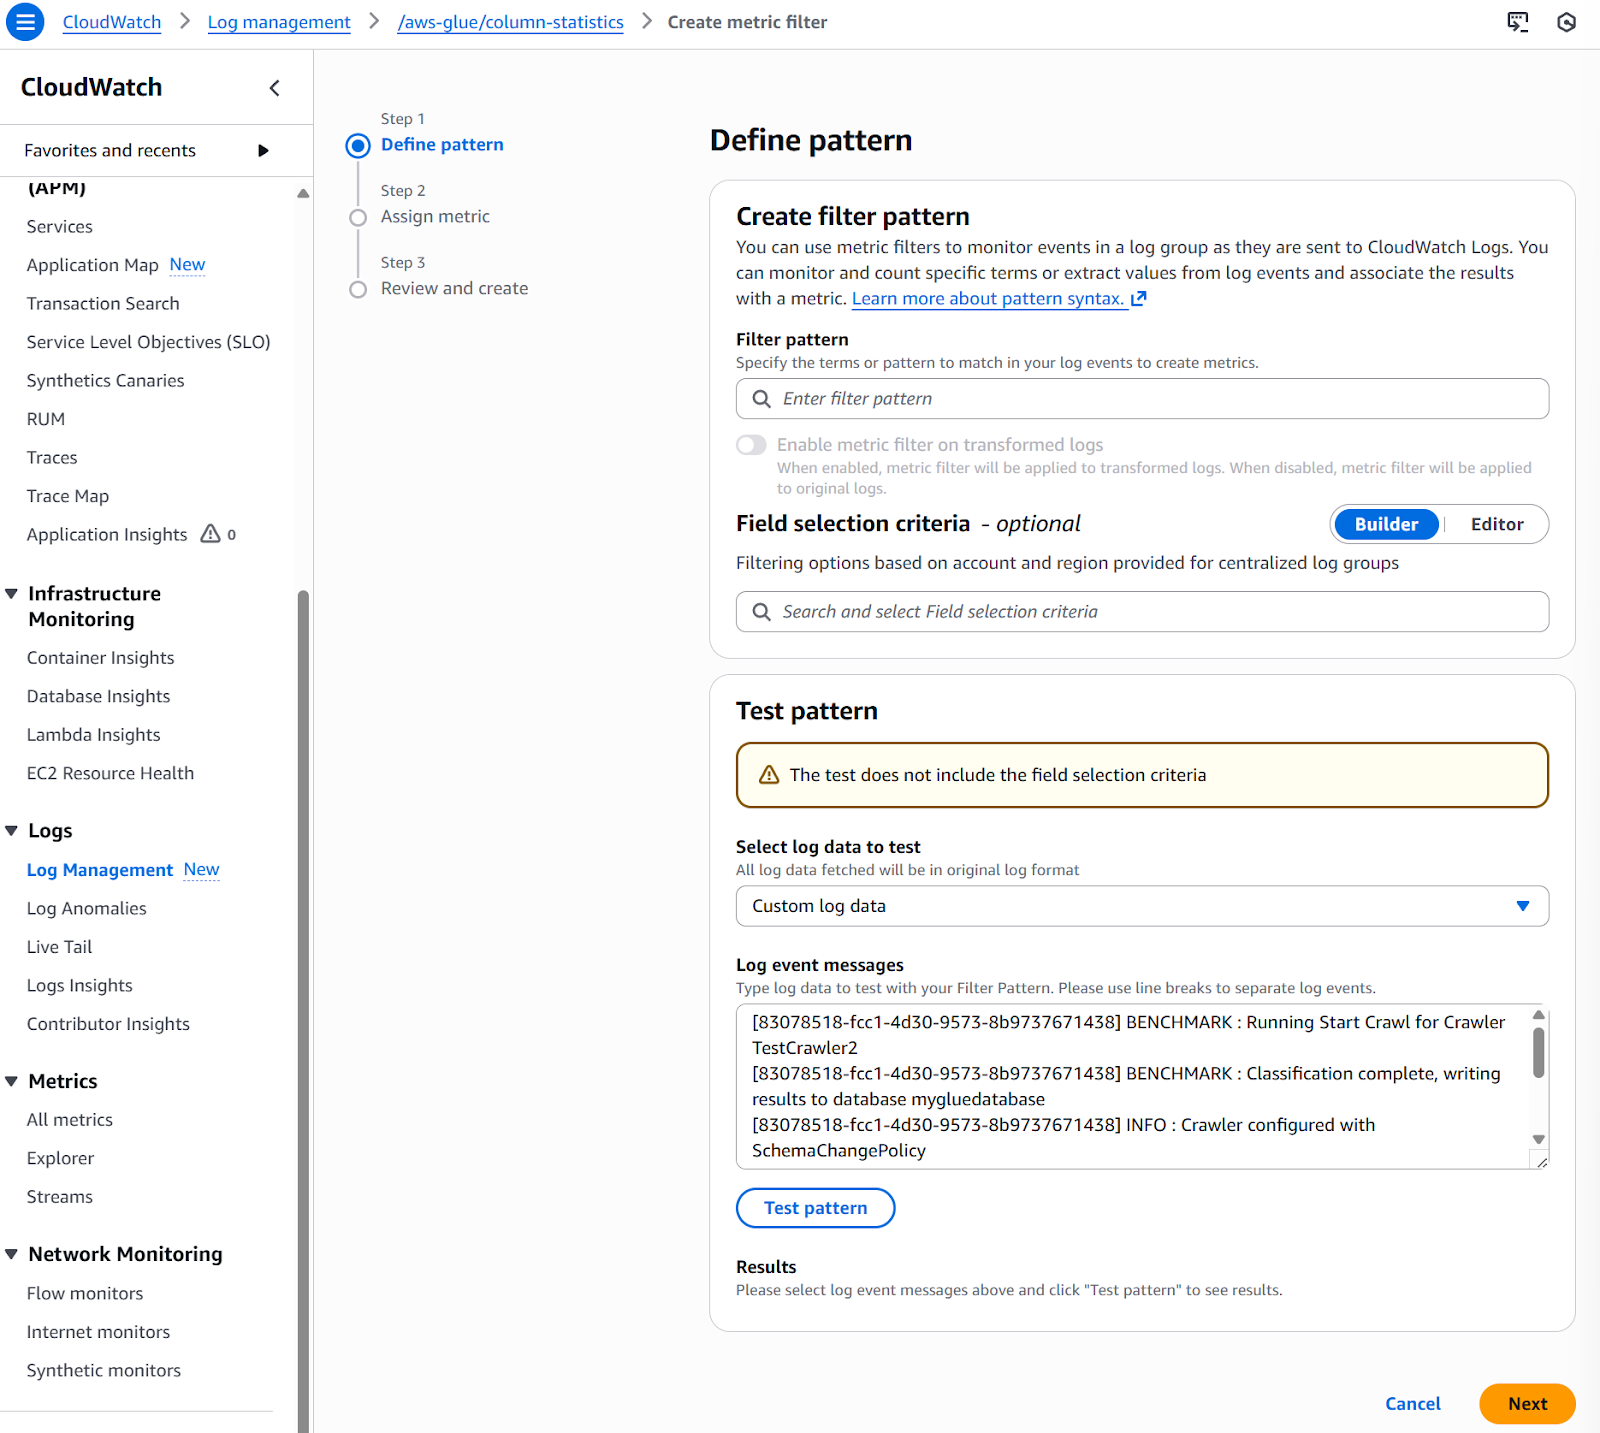Select the Builder tab

1385,523
